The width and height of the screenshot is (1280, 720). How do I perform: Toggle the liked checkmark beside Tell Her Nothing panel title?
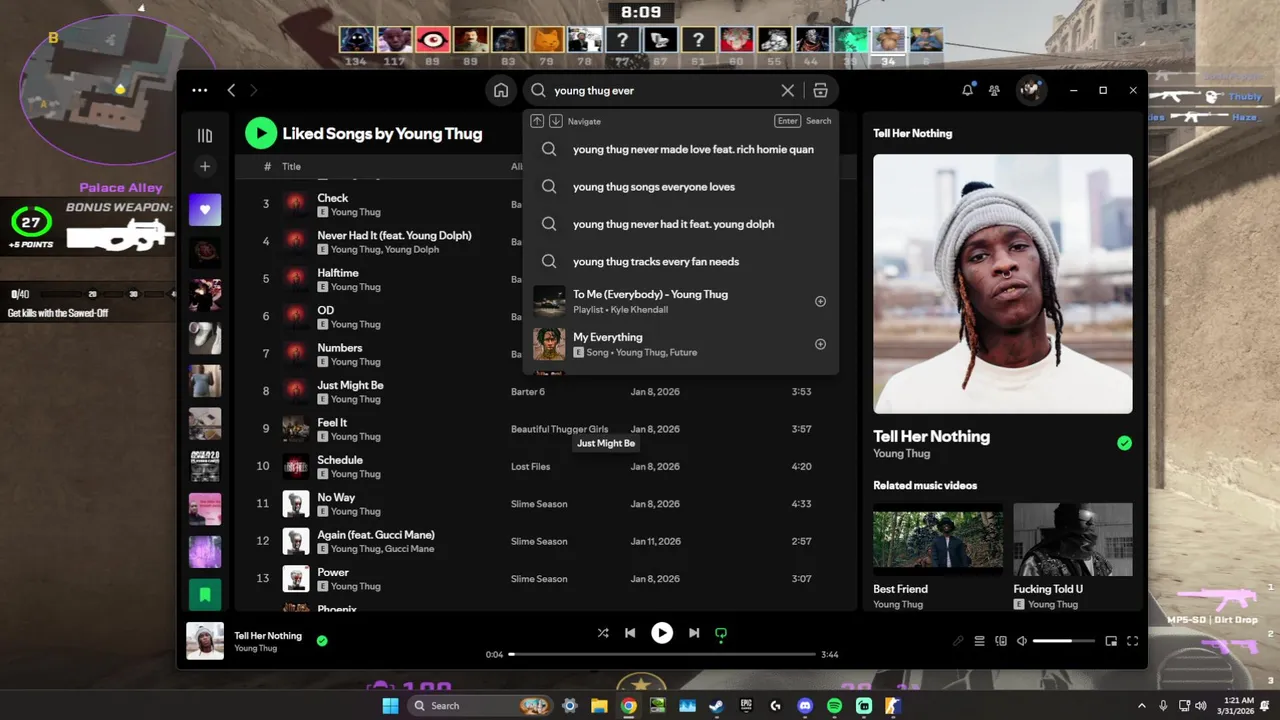(x=1125, y=443)
